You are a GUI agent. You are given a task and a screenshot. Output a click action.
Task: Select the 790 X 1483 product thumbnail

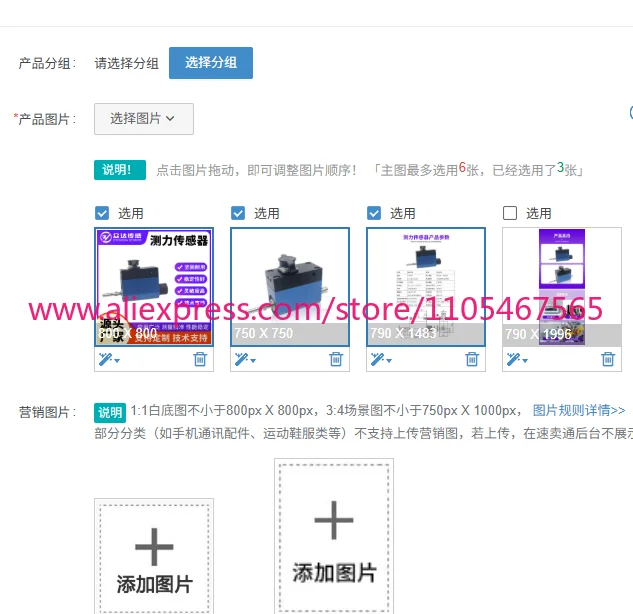click(426, 287)
